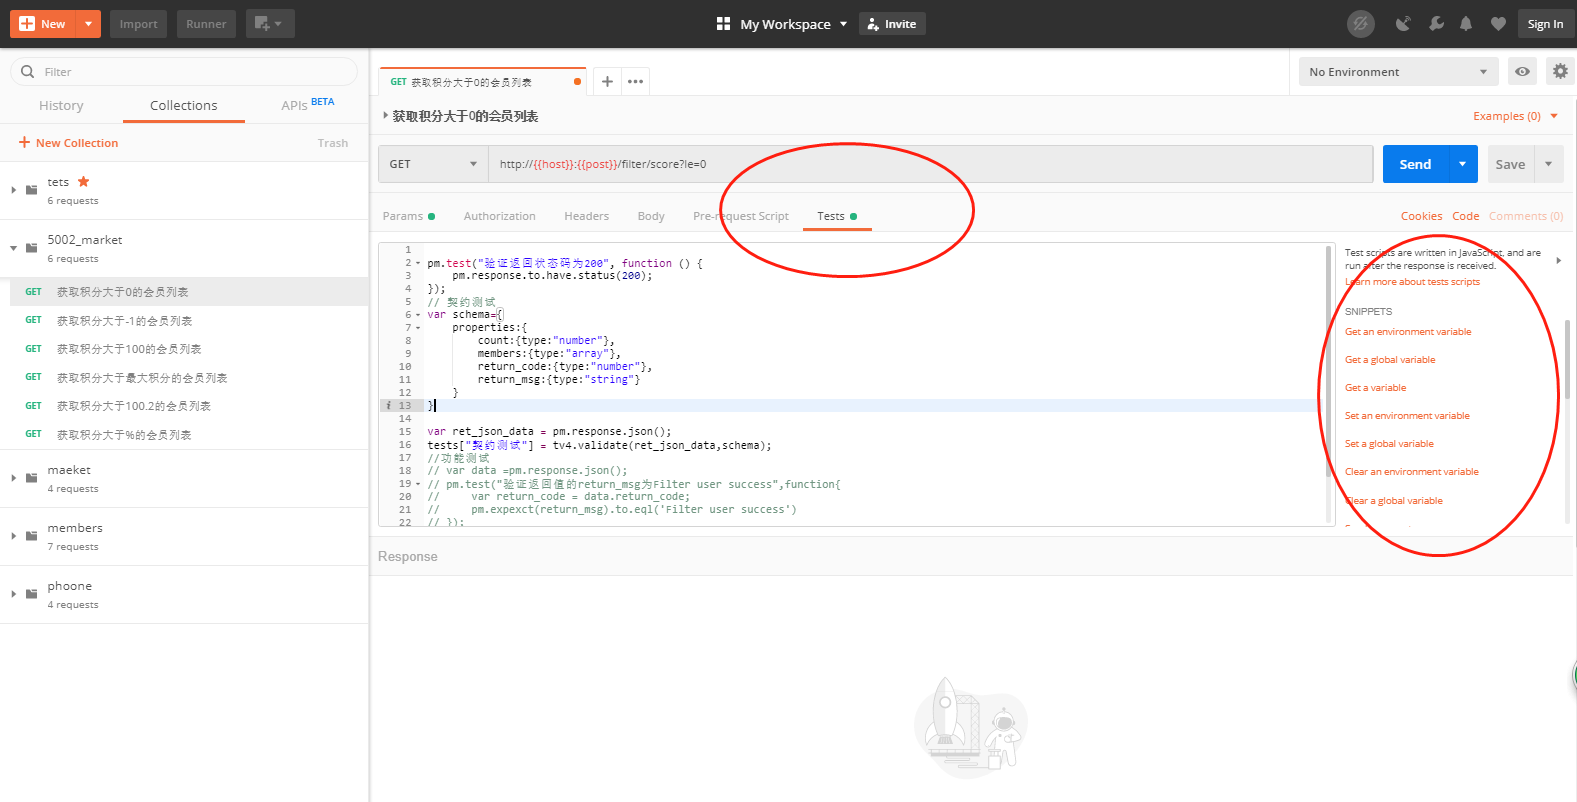Open the sync status icon

(1361, 24)
